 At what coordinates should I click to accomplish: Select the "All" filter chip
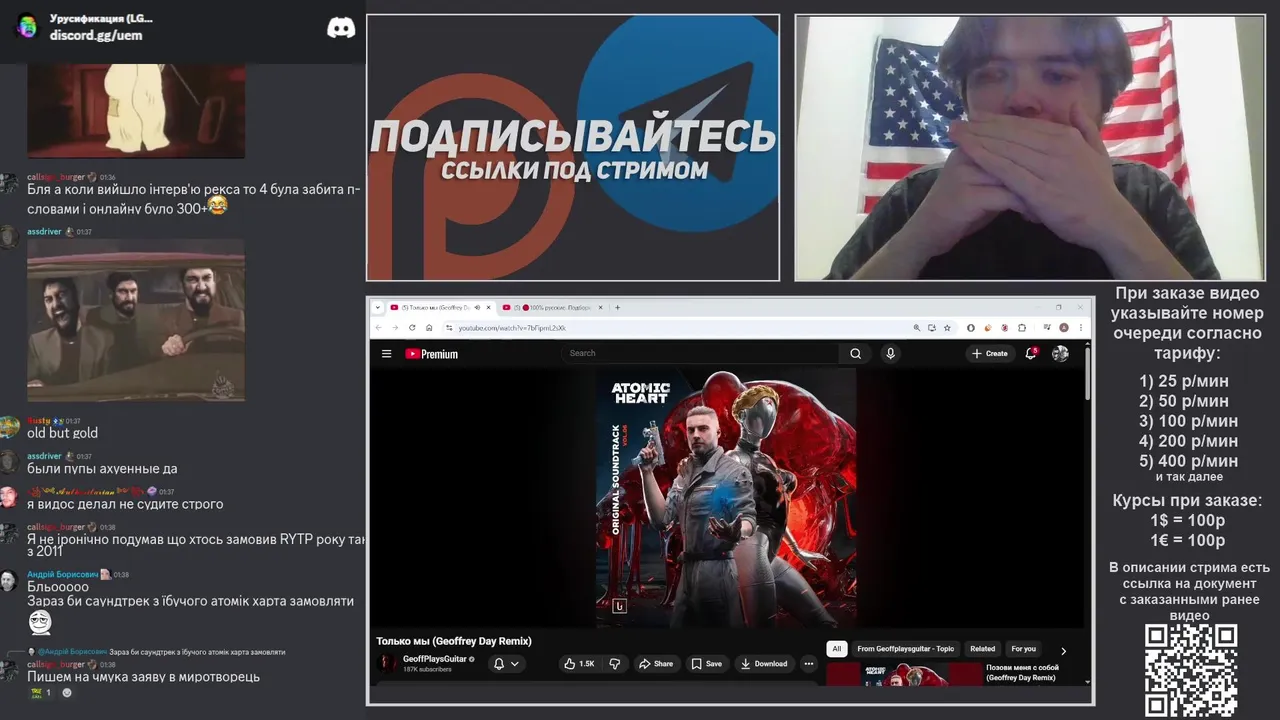[837, 649]
